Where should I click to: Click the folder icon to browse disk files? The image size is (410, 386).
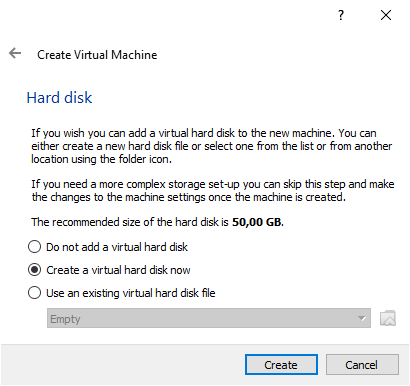pyautogui.click(x=388, y=318)
